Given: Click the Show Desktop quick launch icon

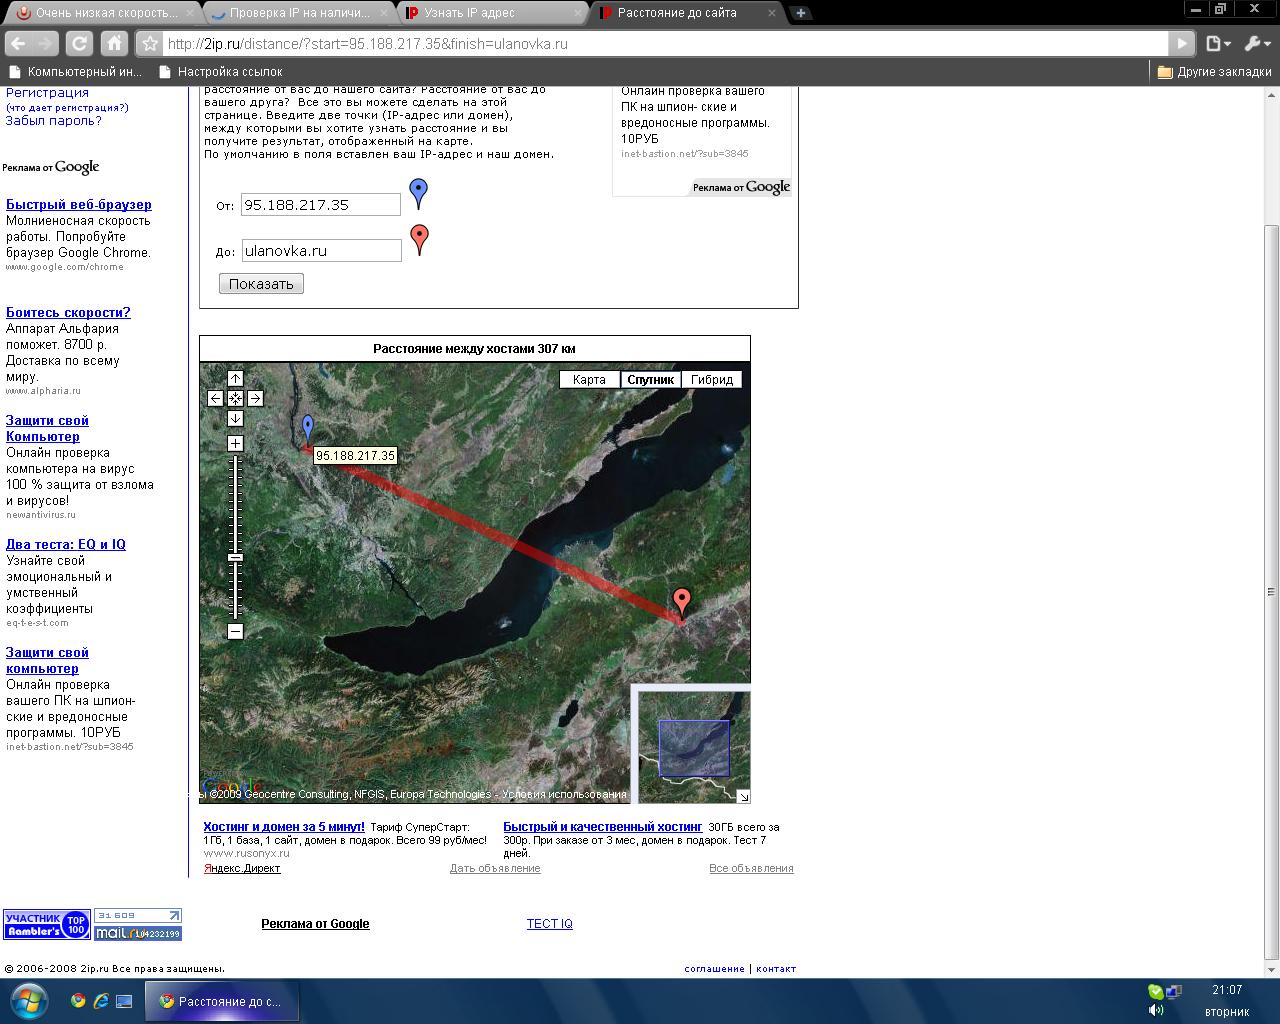Looking at the screenshot, I should 124,1001.
